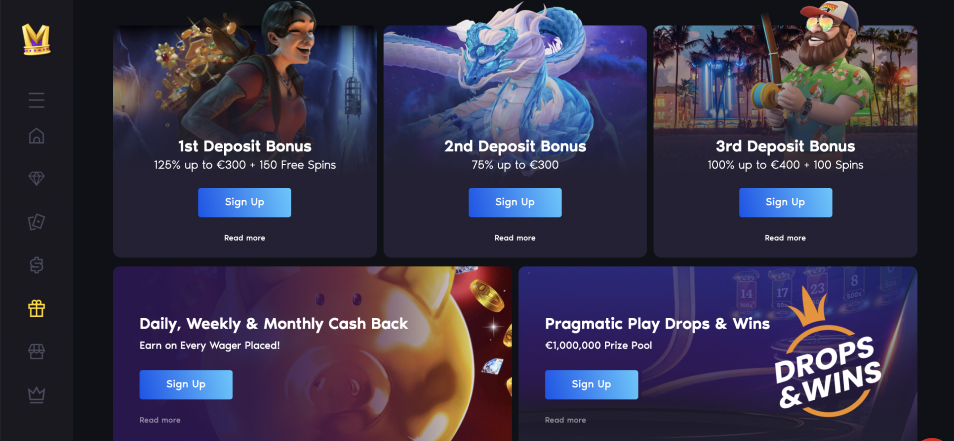Sign Up for 2nd Deposit Bonus
Image resolution: width=954 pixels, height=441 pixels.
515,203
